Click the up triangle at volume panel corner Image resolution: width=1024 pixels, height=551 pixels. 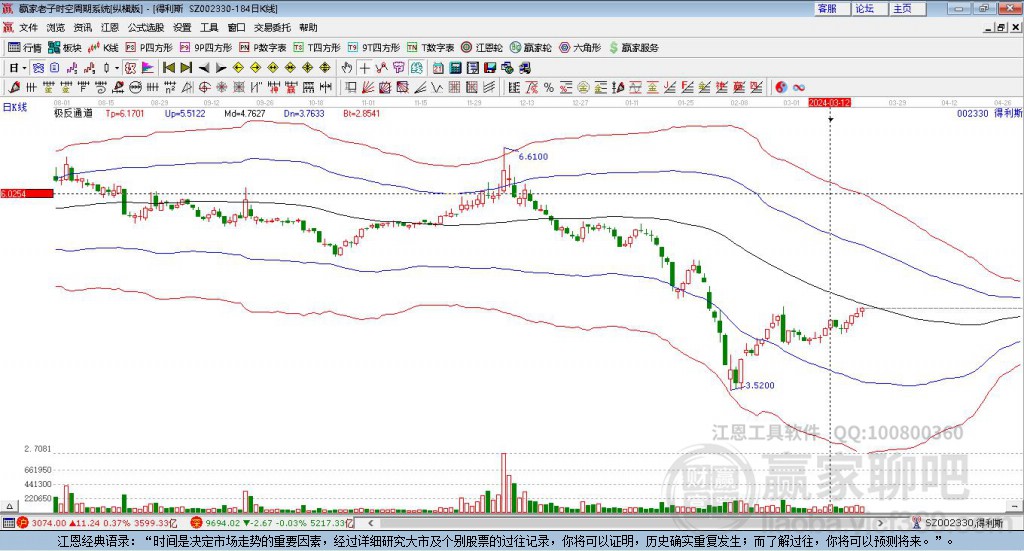point(9,506)
